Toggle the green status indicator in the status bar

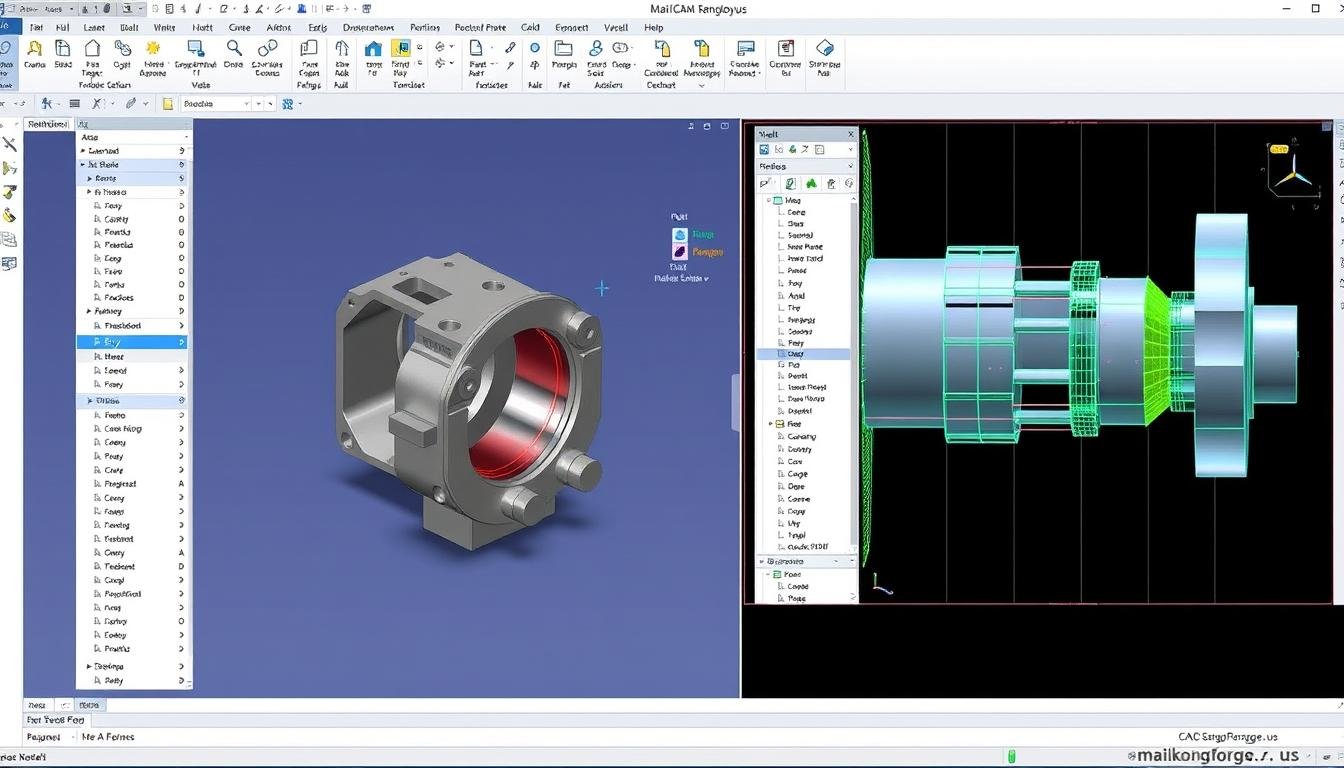coord(1011,757)
